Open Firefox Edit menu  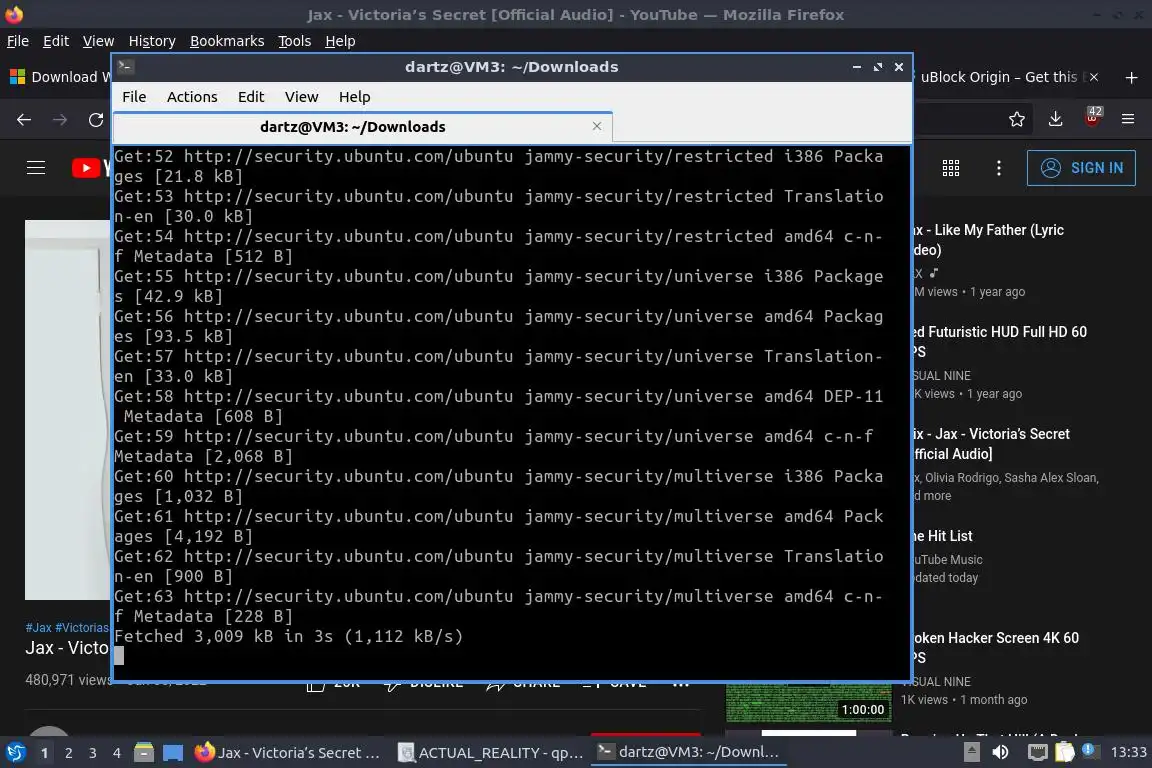tap(56, 41)
